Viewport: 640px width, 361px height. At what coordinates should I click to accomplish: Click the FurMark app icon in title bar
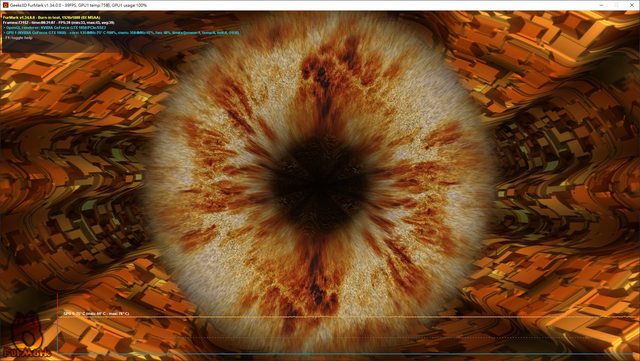(x=5, y=5)
